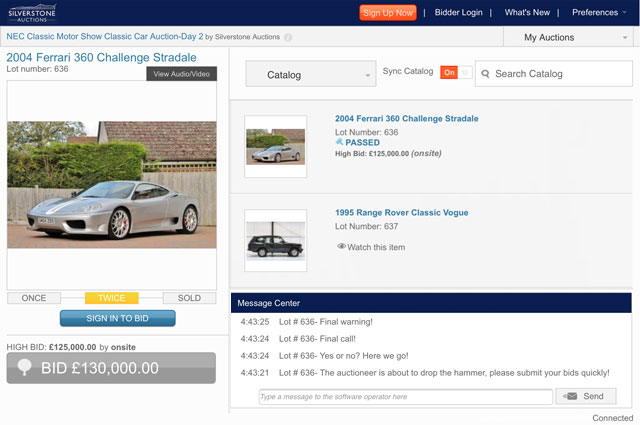This screenshot has width=640, height=425.
Task: Click the Range Rover thumbnail in catalog
Action: point(276,240)
